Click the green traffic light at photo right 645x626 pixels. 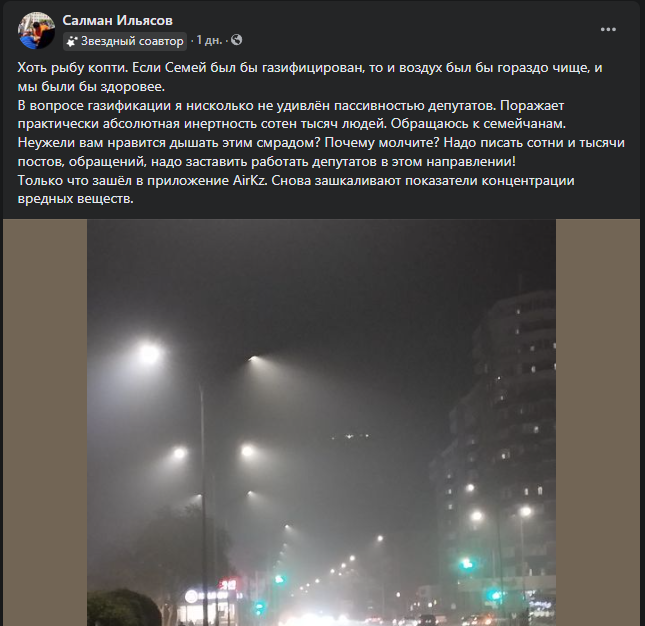466,563
